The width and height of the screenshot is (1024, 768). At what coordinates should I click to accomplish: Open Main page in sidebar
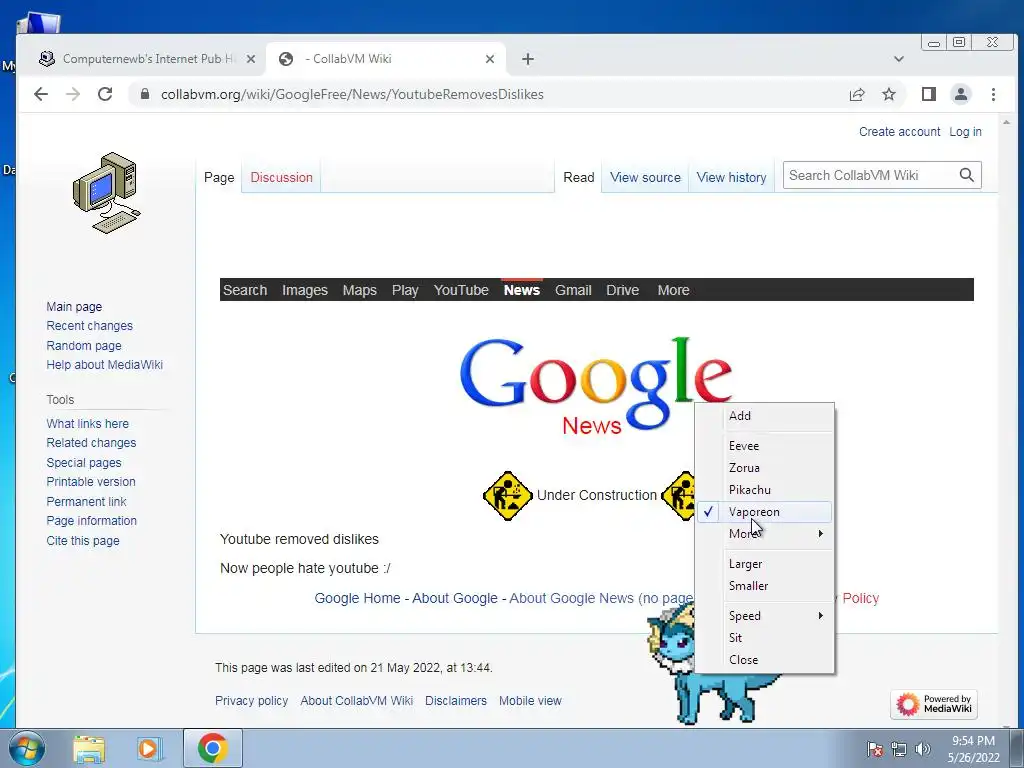(x=74, y=306)
